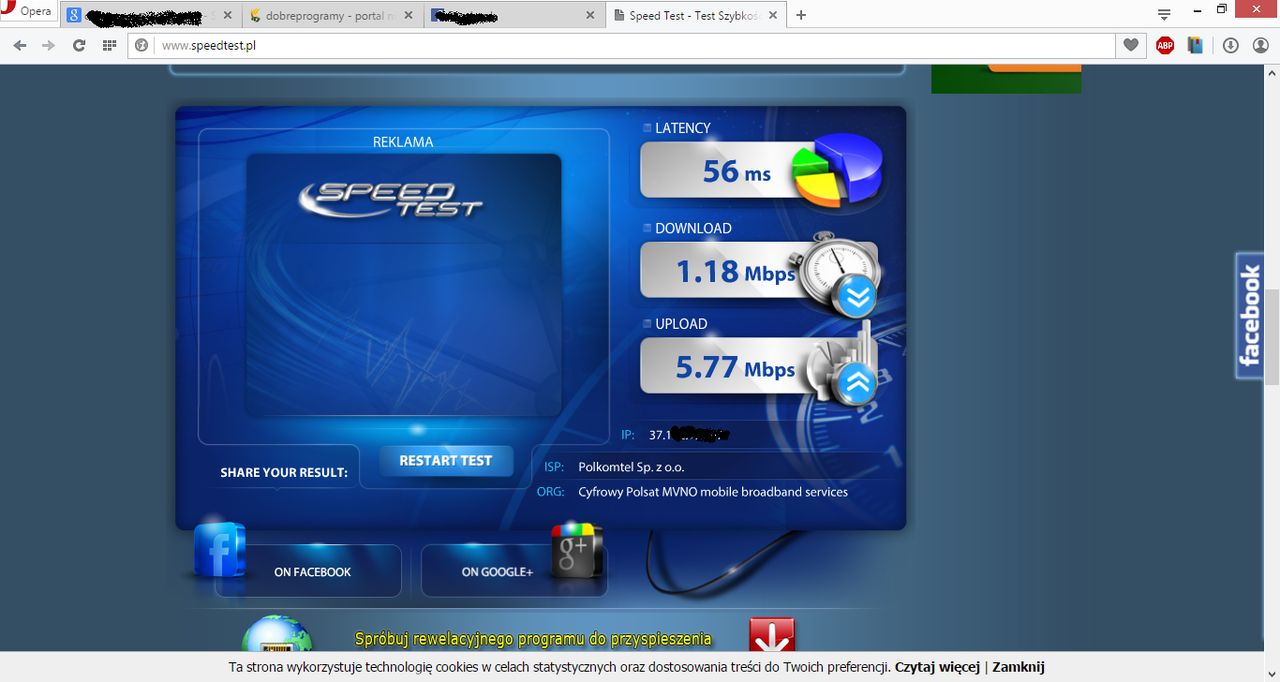Click the latency pie chart icon
Image resolution: width=1280 pixels, height=682 pixels.
pyautogui.click(x=838, y=170)
